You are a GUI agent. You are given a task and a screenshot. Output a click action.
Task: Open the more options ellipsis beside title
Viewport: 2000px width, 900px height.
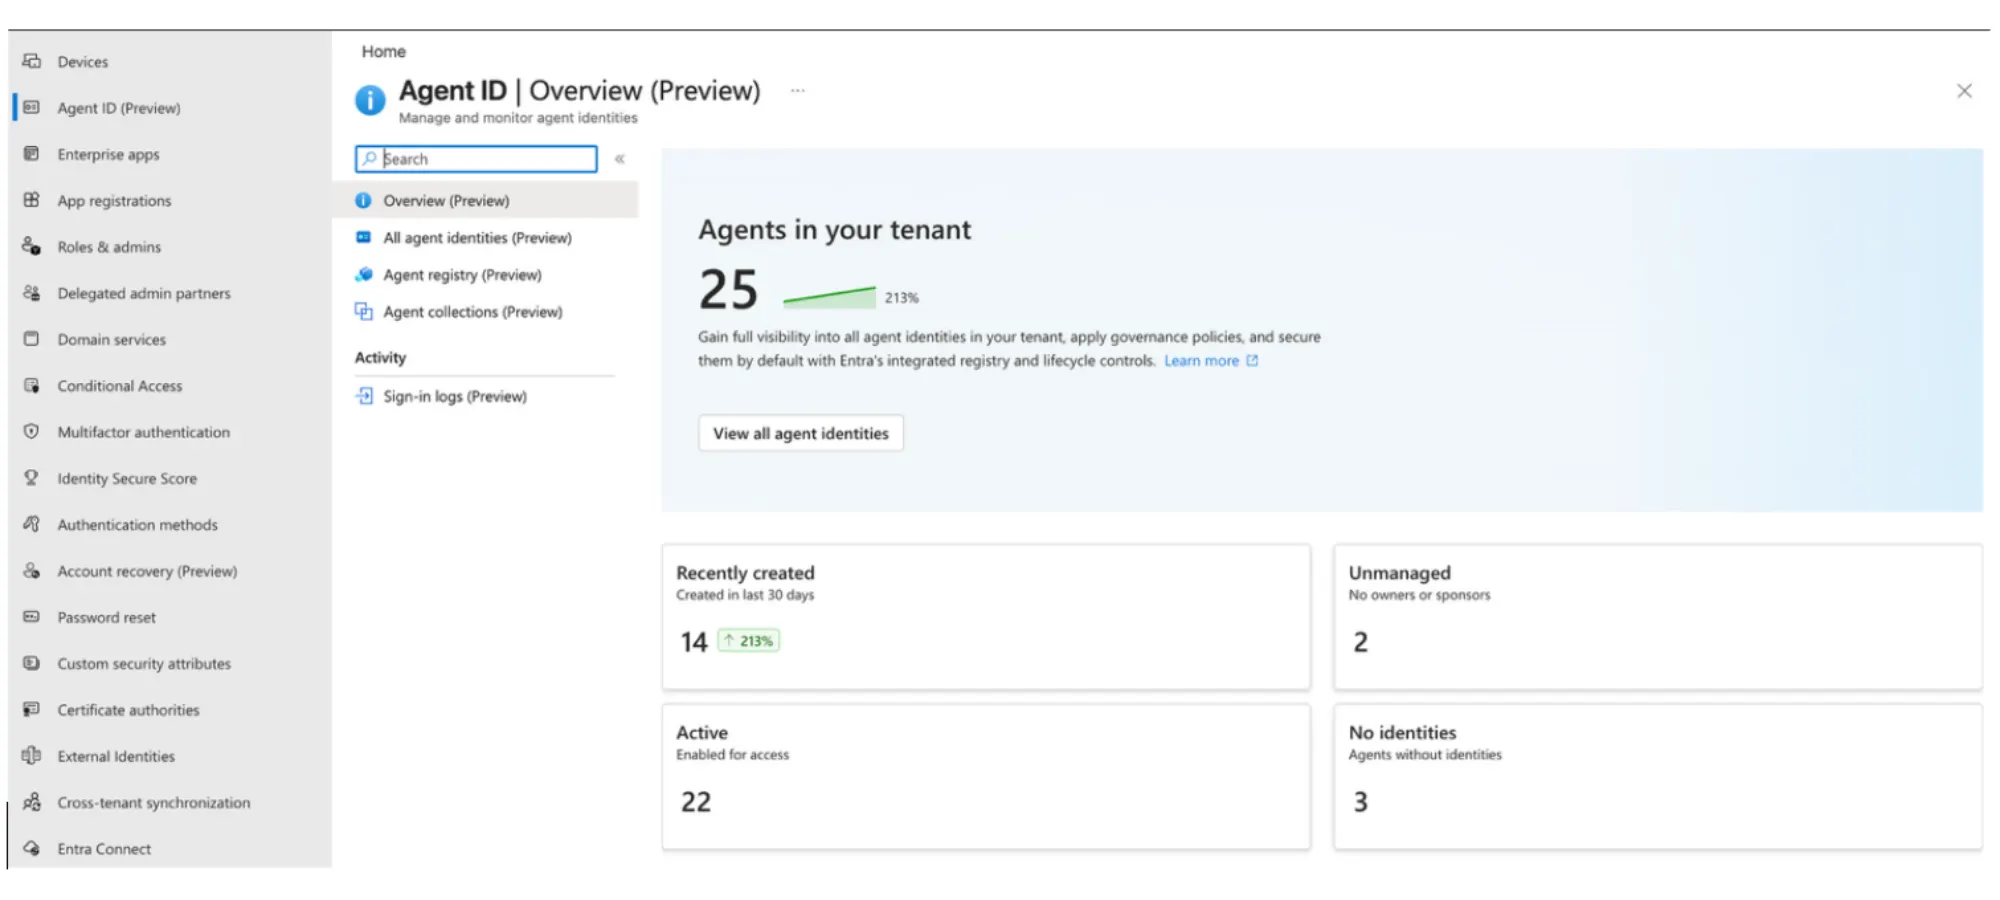[x=797, y=90]
